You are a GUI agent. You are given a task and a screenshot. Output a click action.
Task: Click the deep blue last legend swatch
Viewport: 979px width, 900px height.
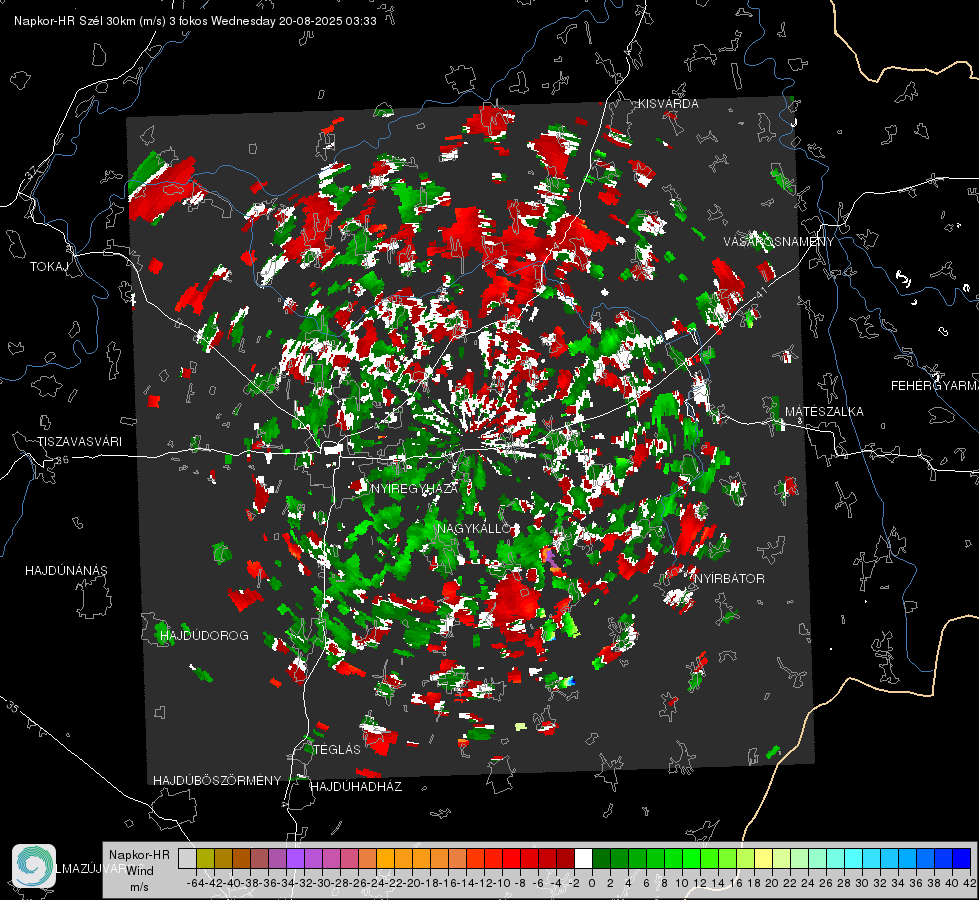tap(962, 858)
